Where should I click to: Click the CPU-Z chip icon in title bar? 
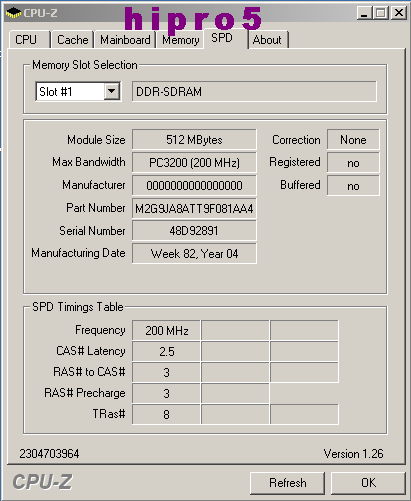coord(13,13)
